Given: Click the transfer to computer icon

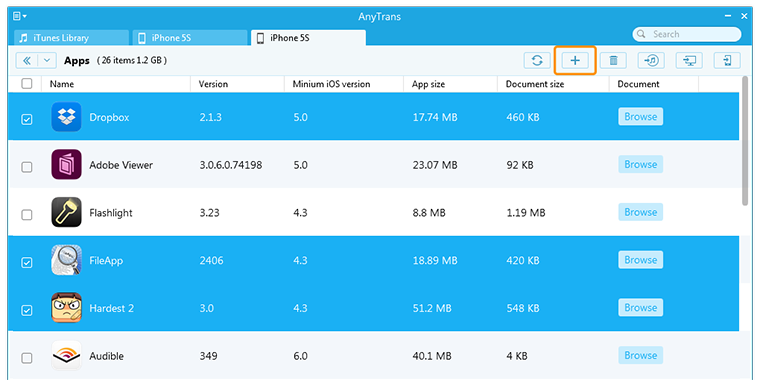Looking at the screenshot, I should [689, 61].
